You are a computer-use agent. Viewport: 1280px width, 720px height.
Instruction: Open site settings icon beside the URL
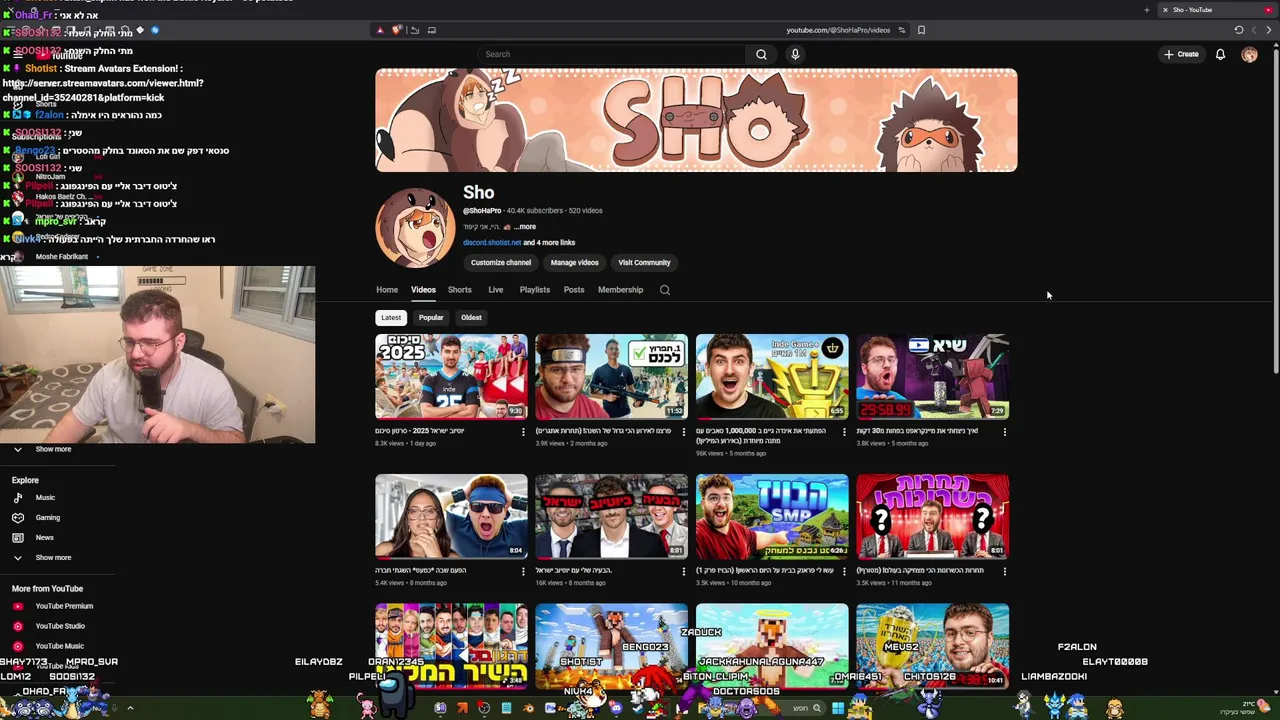tap(901, 30)
